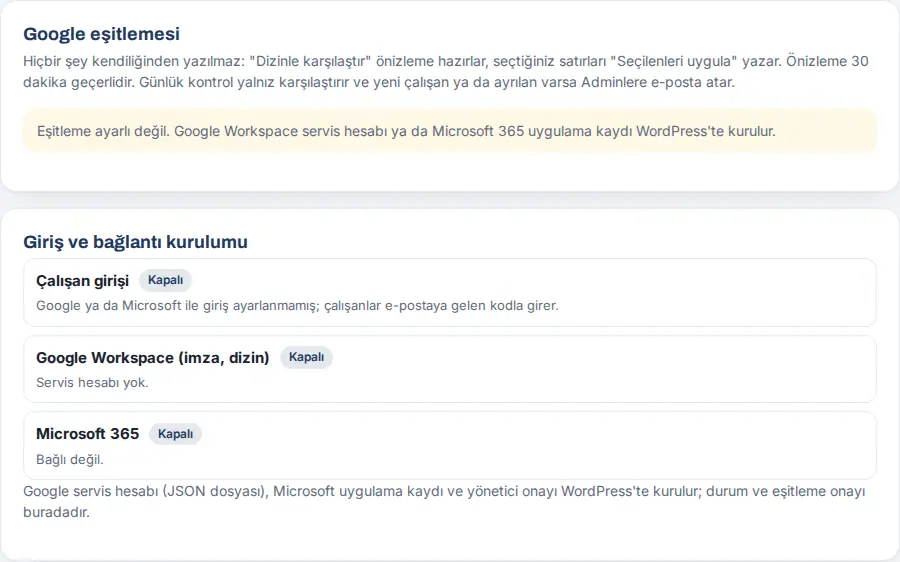Select the 'Google Workspace (imza, dizin)' title

pyautogui.click(x=152, y=358)
